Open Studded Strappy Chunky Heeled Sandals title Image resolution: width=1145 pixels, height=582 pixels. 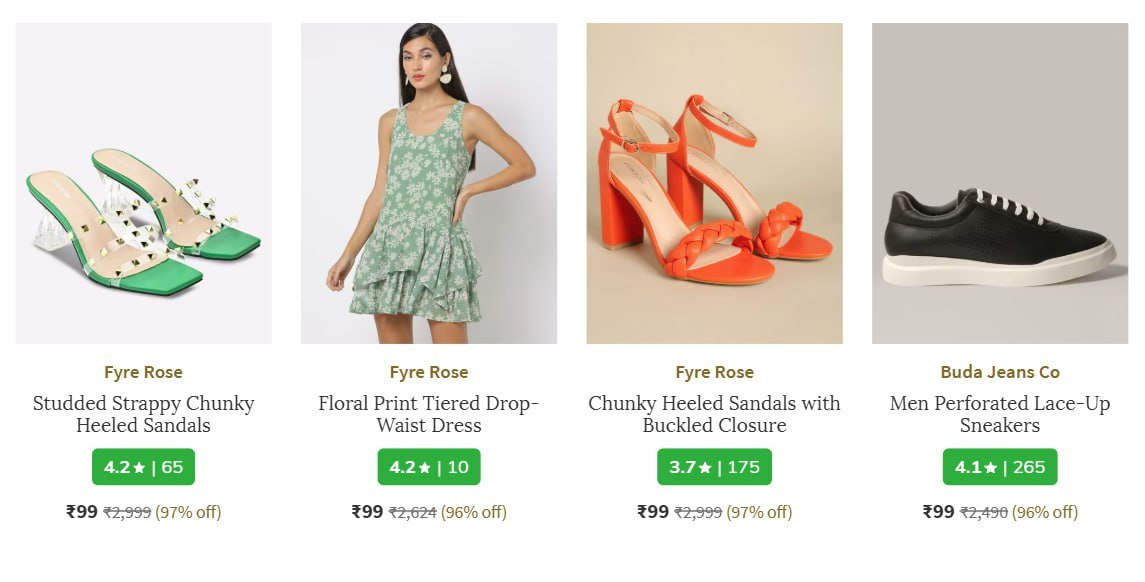pyautogui.click(x=143, y=414)
